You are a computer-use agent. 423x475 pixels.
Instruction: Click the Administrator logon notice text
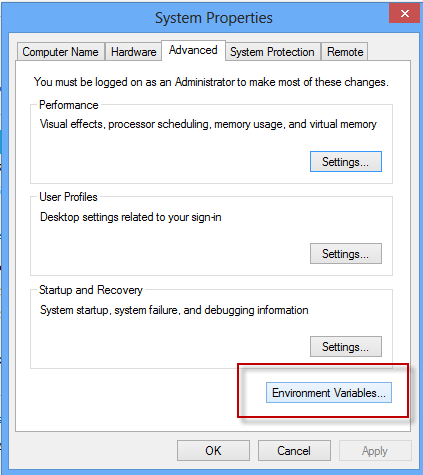[211, 82]
